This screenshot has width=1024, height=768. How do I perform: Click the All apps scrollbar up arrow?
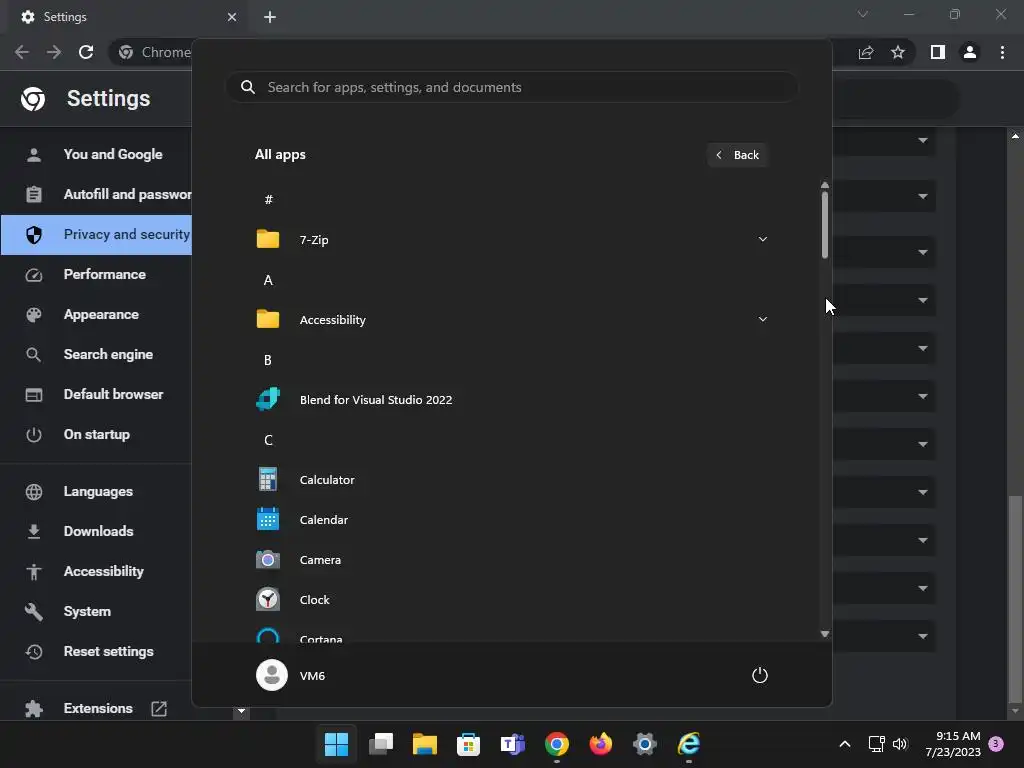click(x=824, y=185)
